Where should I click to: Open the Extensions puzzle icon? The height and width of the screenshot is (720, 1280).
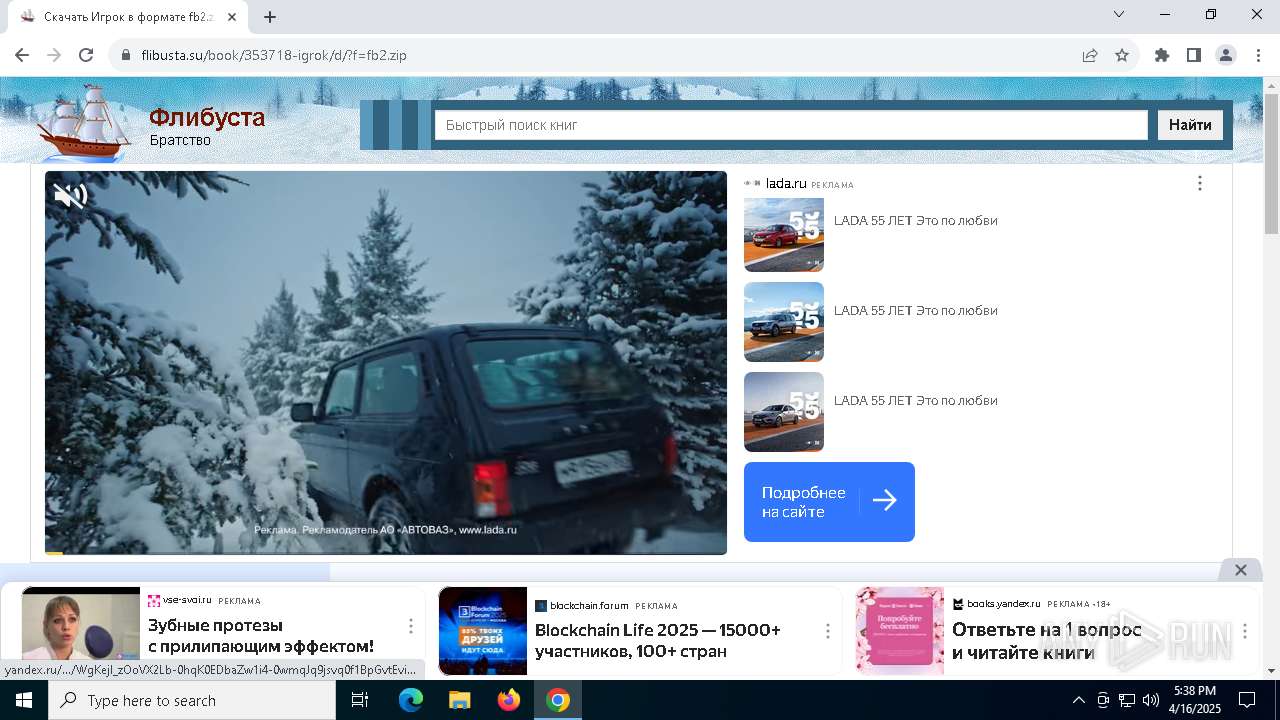[1162, 55]
